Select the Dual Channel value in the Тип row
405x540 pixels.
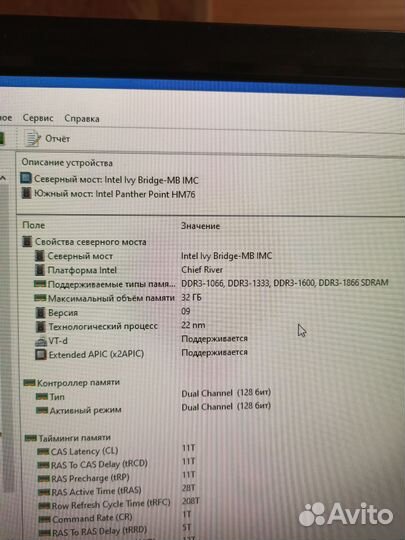tap(226, 393)
